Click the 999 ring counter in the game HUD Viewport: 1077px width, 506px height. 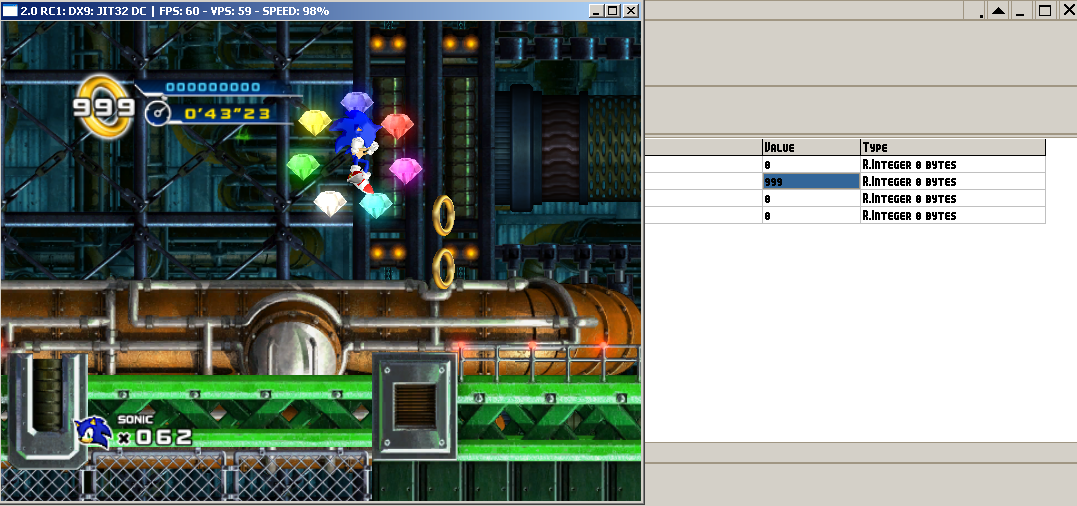[x=104, y=107]
